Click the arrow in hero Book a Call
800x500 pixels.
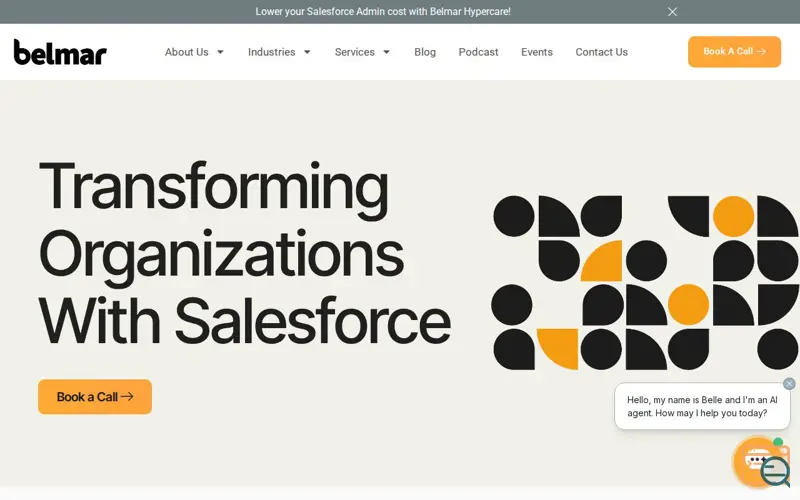[x=127, y=396]
